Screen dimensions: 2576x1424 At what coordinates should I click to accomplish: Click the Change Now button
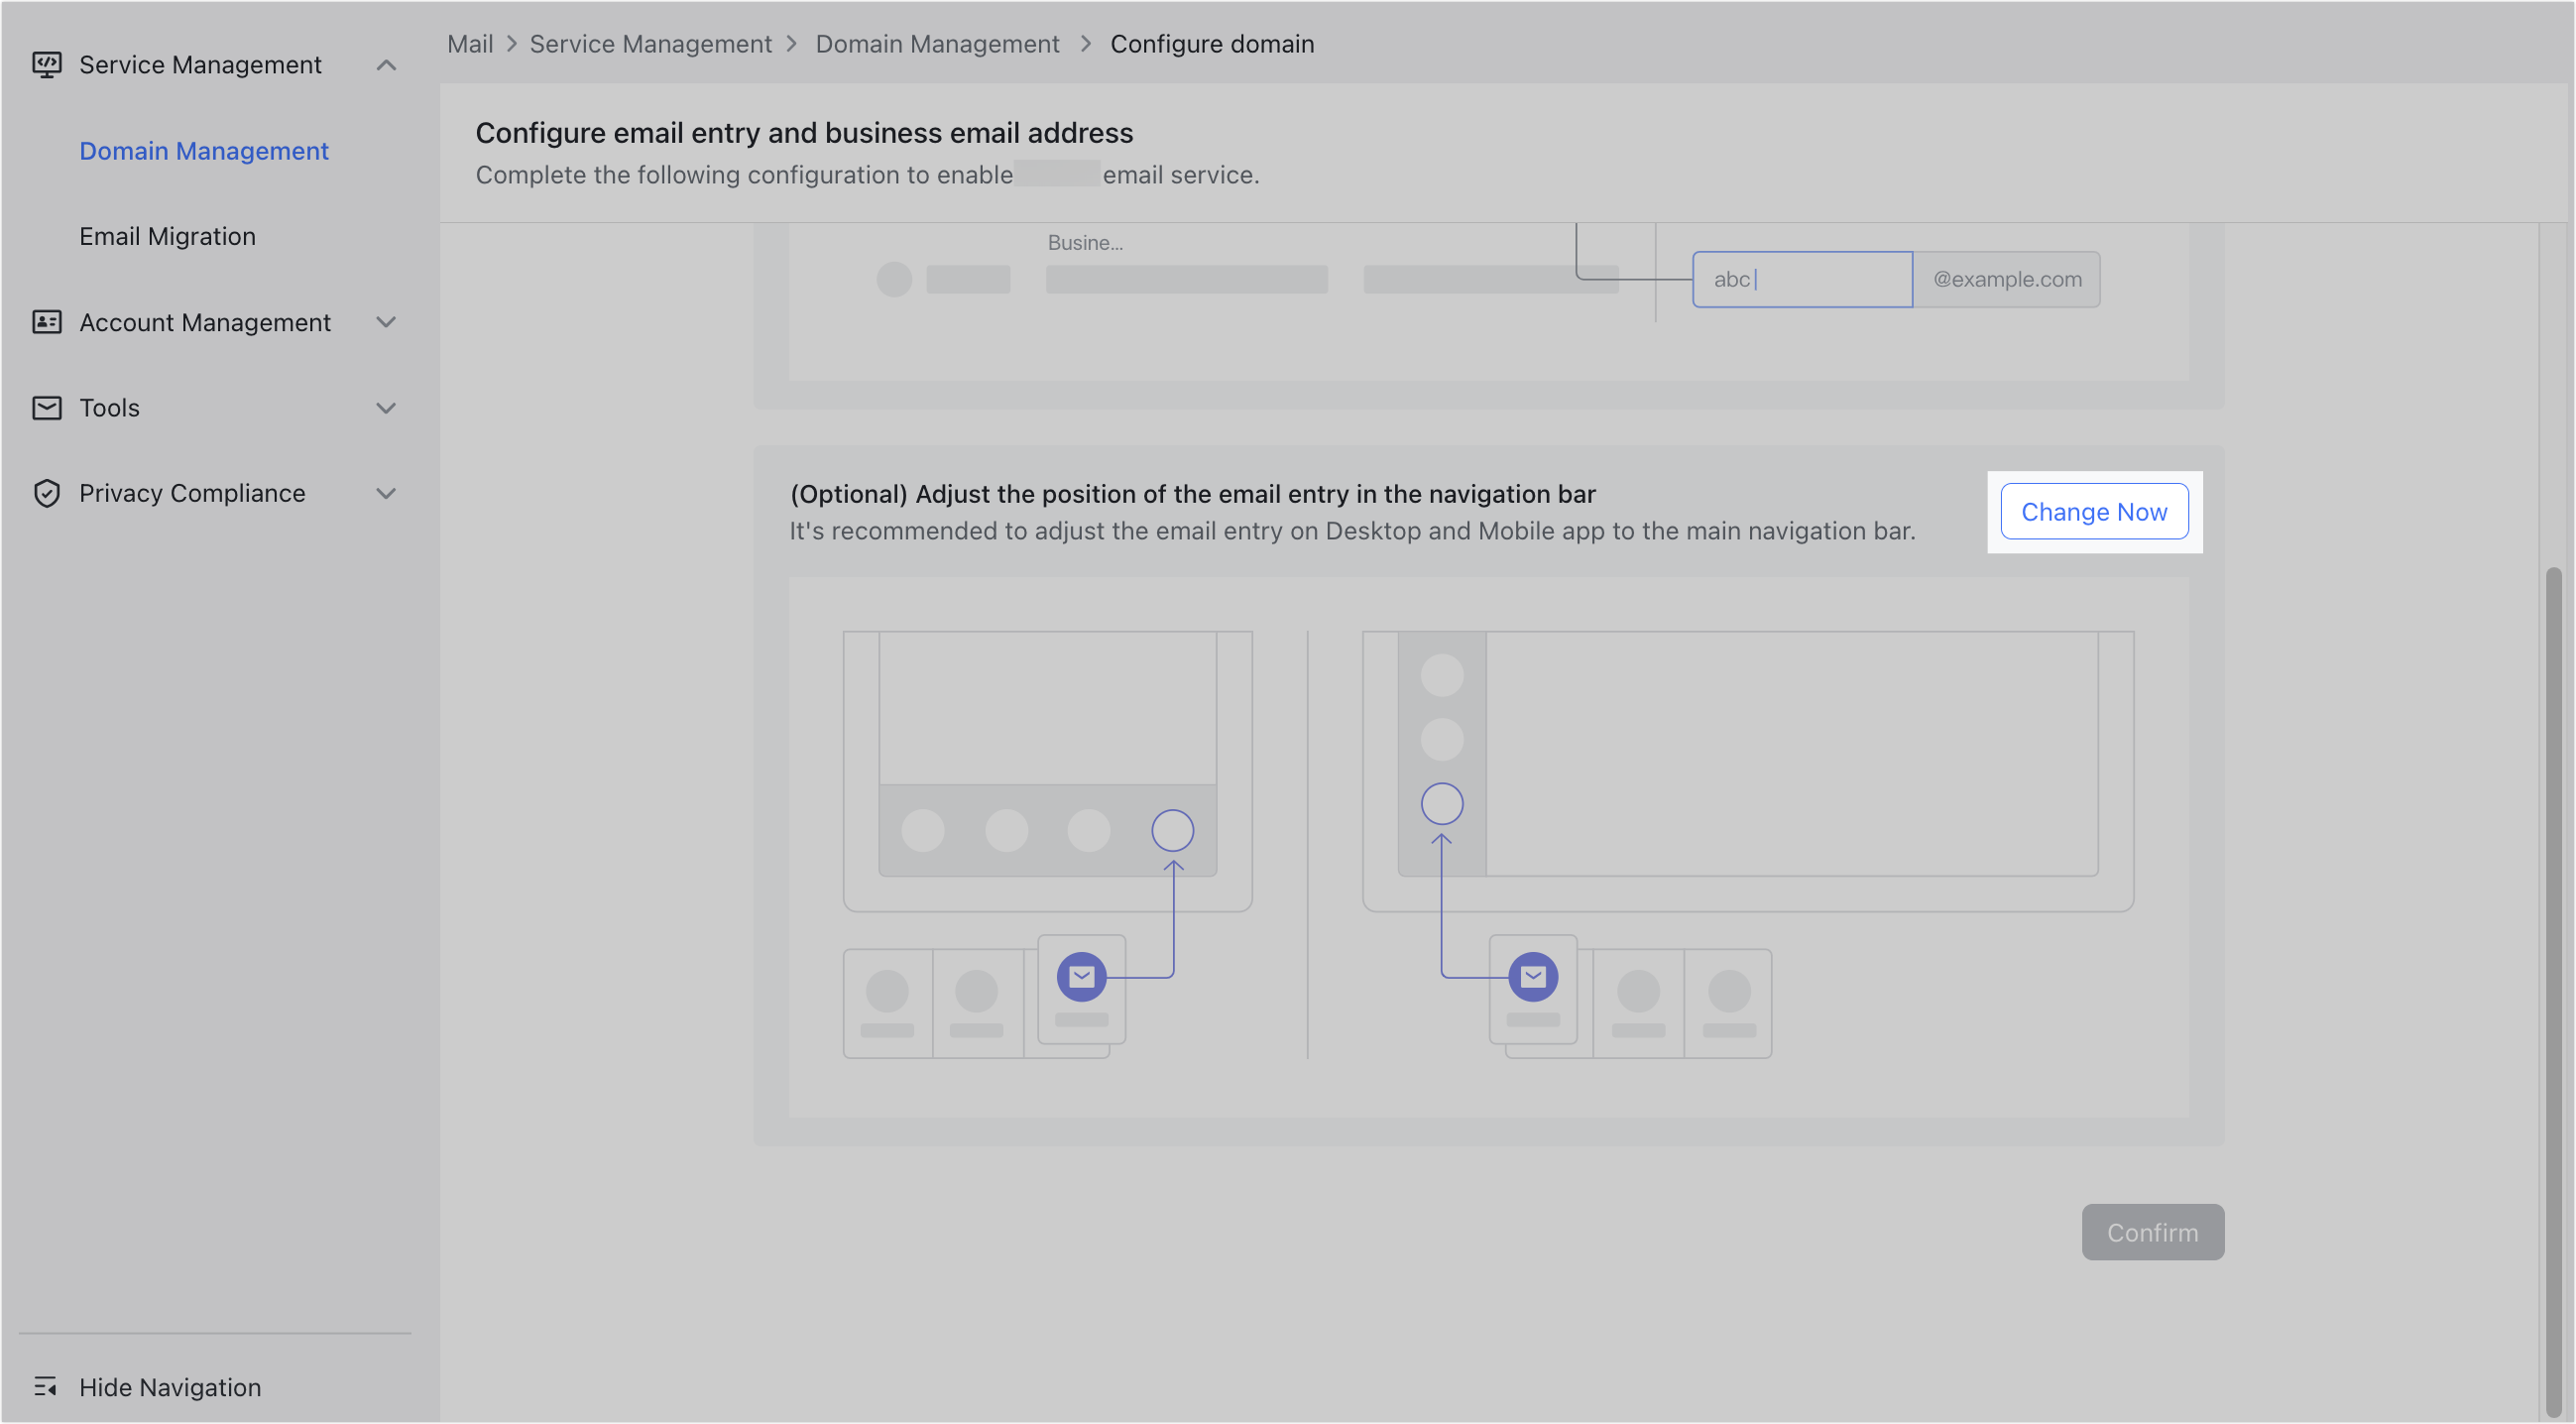2094,512
